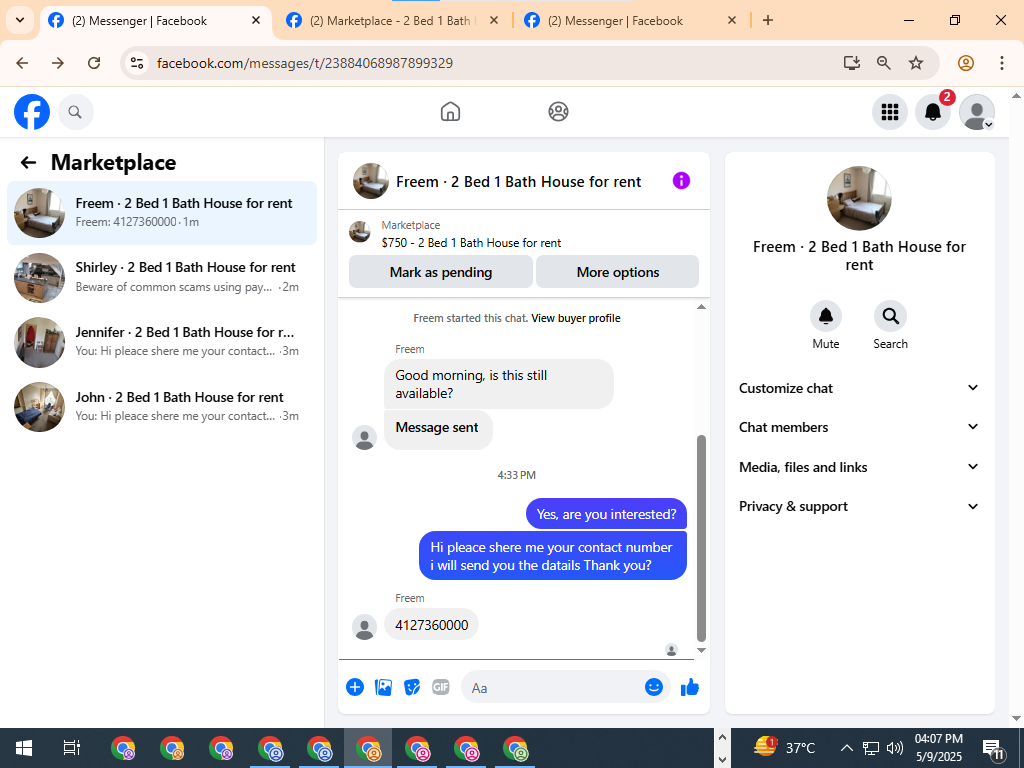
Task: Open the Facebook search magnifier
Action: click(75, 112)
